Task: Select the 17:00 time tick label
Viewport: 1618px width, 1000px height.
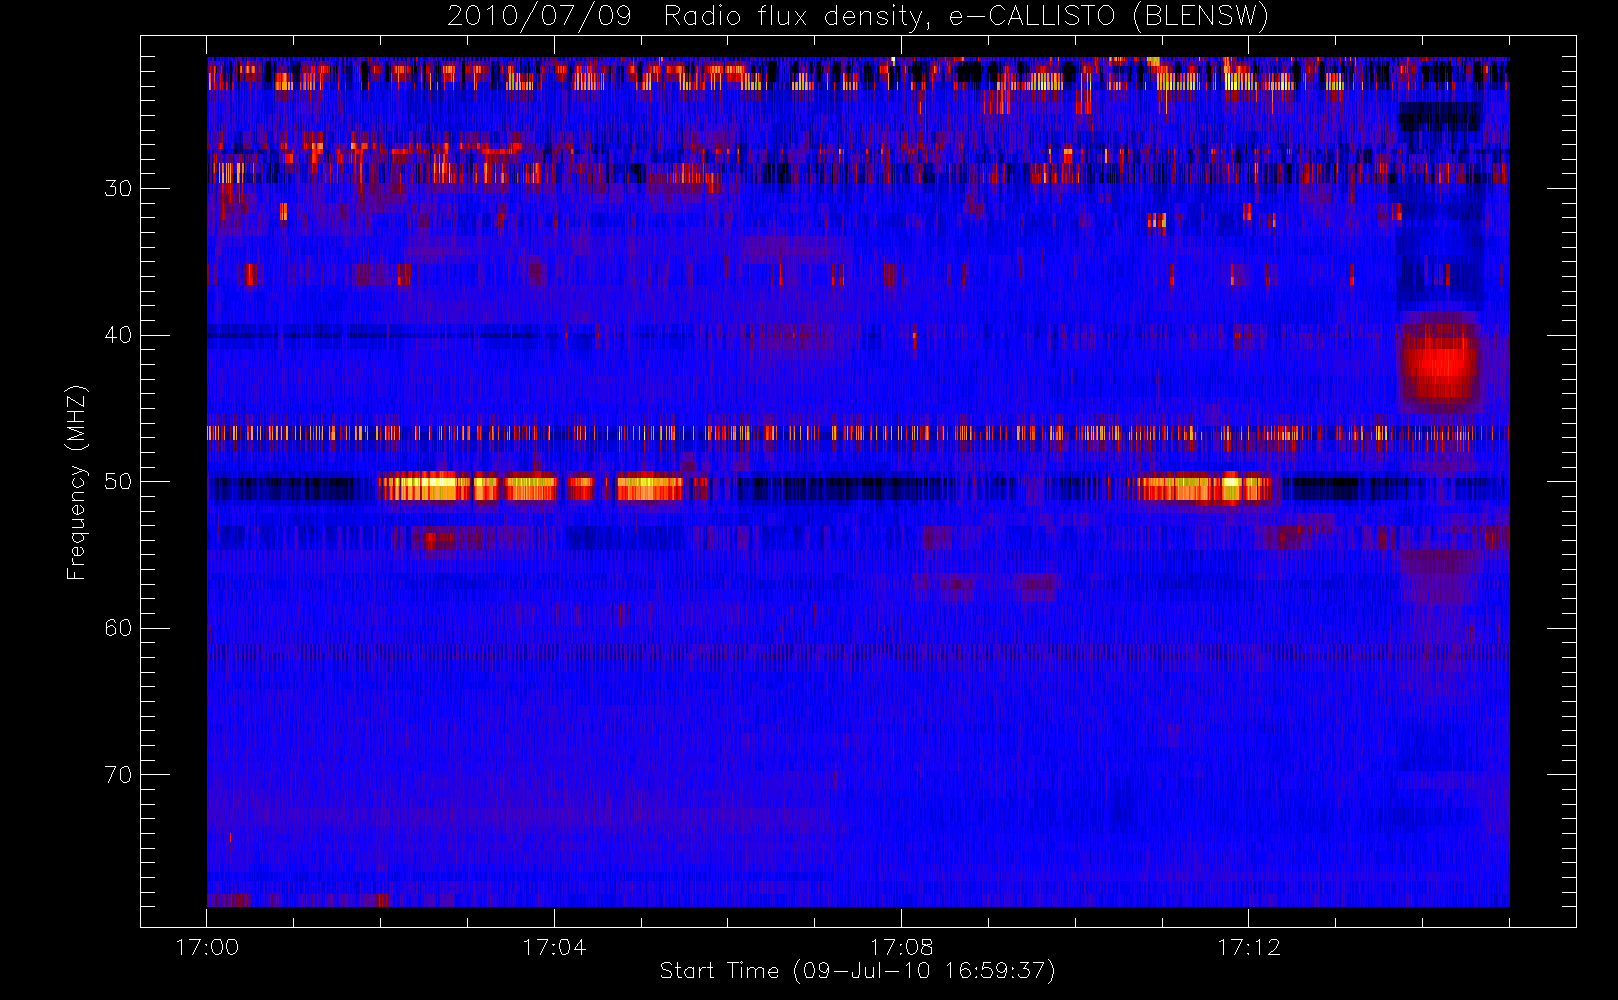Action: (x=207, y=947)
